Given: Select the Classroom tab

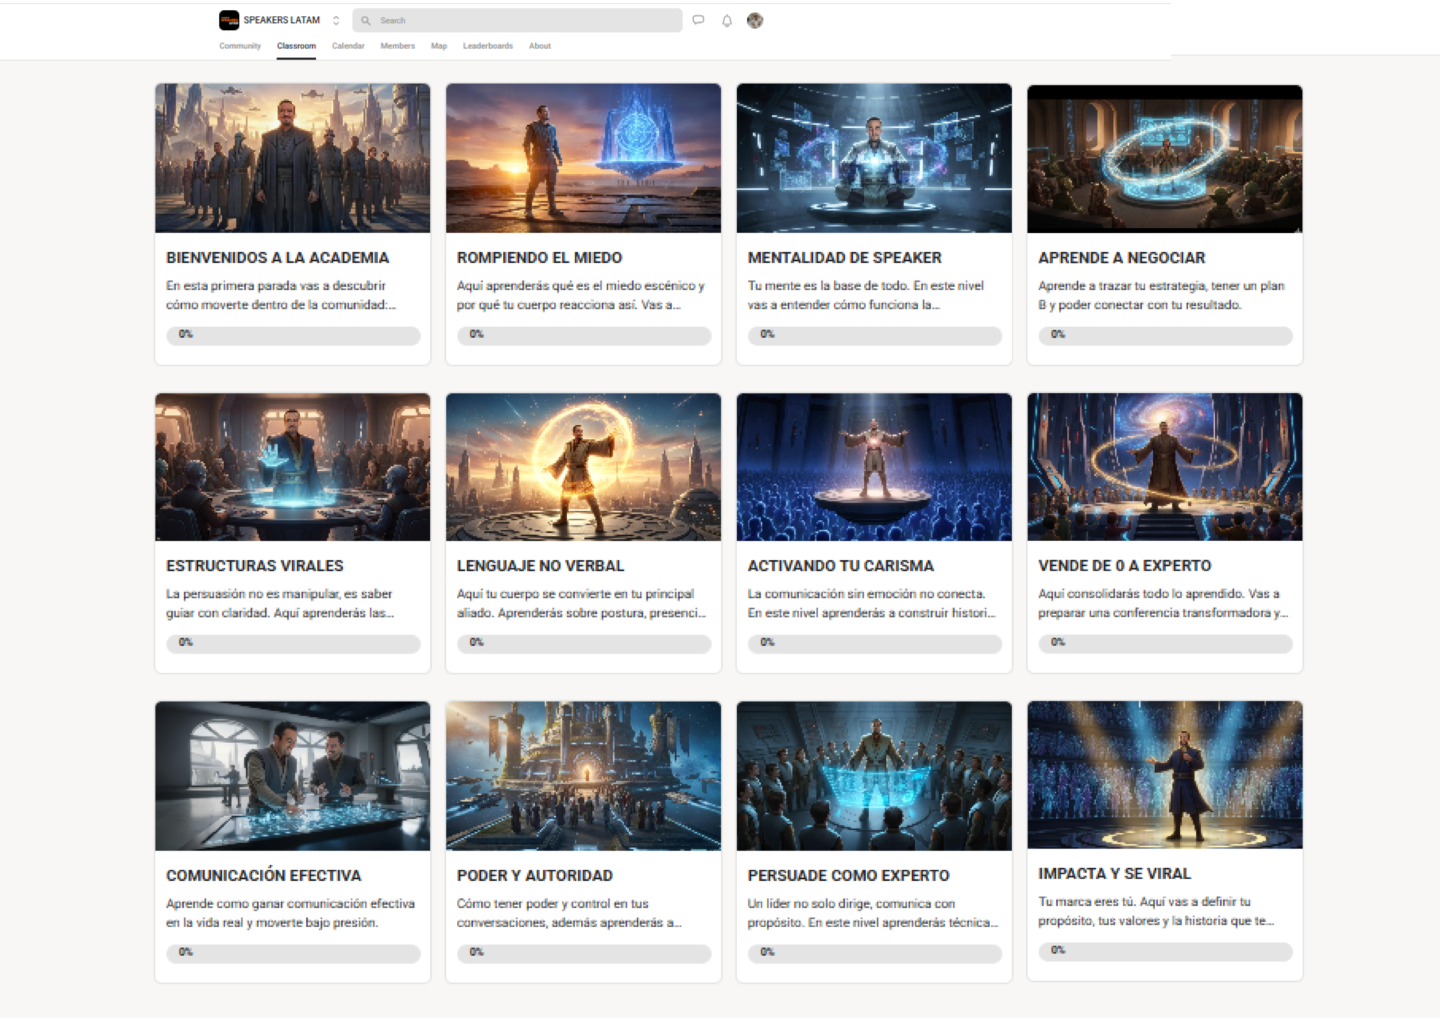Looking at the screenshot, I should click(296, 46).
